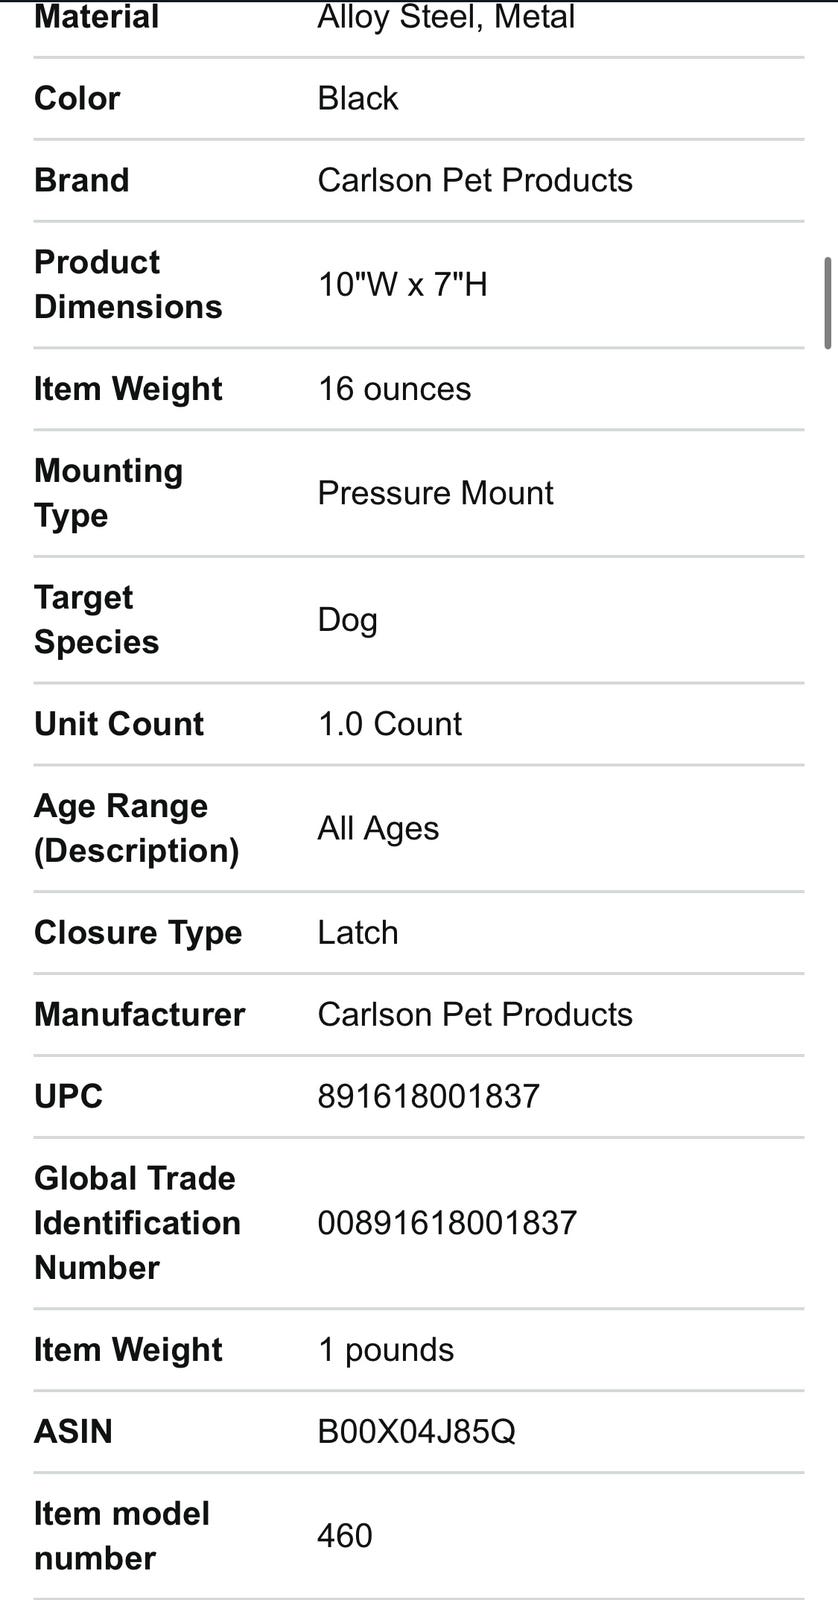Viewport: 838px width, 1600px height.
Task: Click the 16 ounces weight value
Action: 394,389
